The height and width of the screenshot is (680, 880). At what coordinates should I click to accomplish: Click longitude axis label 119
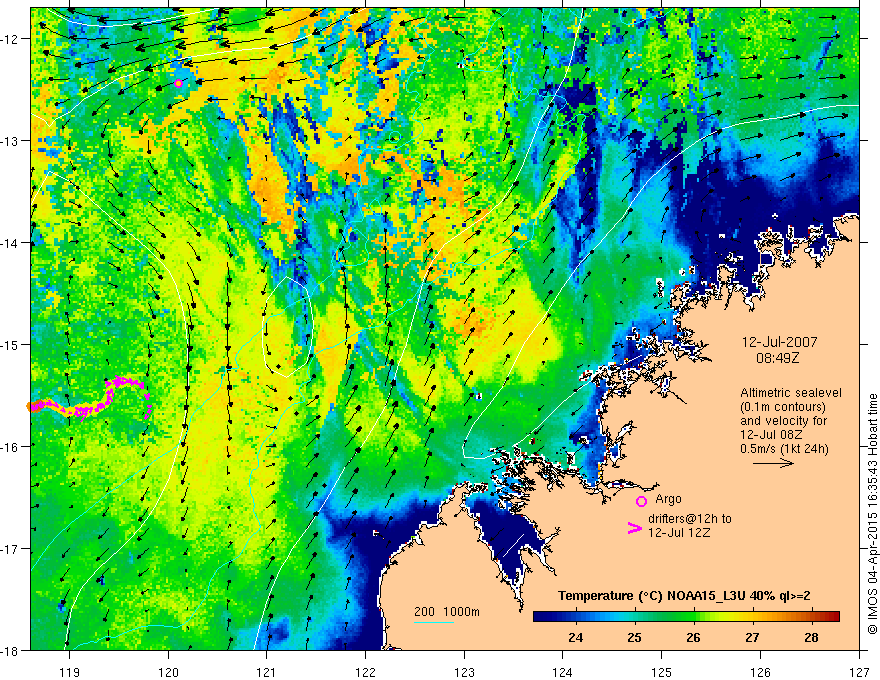pos(70,672)
